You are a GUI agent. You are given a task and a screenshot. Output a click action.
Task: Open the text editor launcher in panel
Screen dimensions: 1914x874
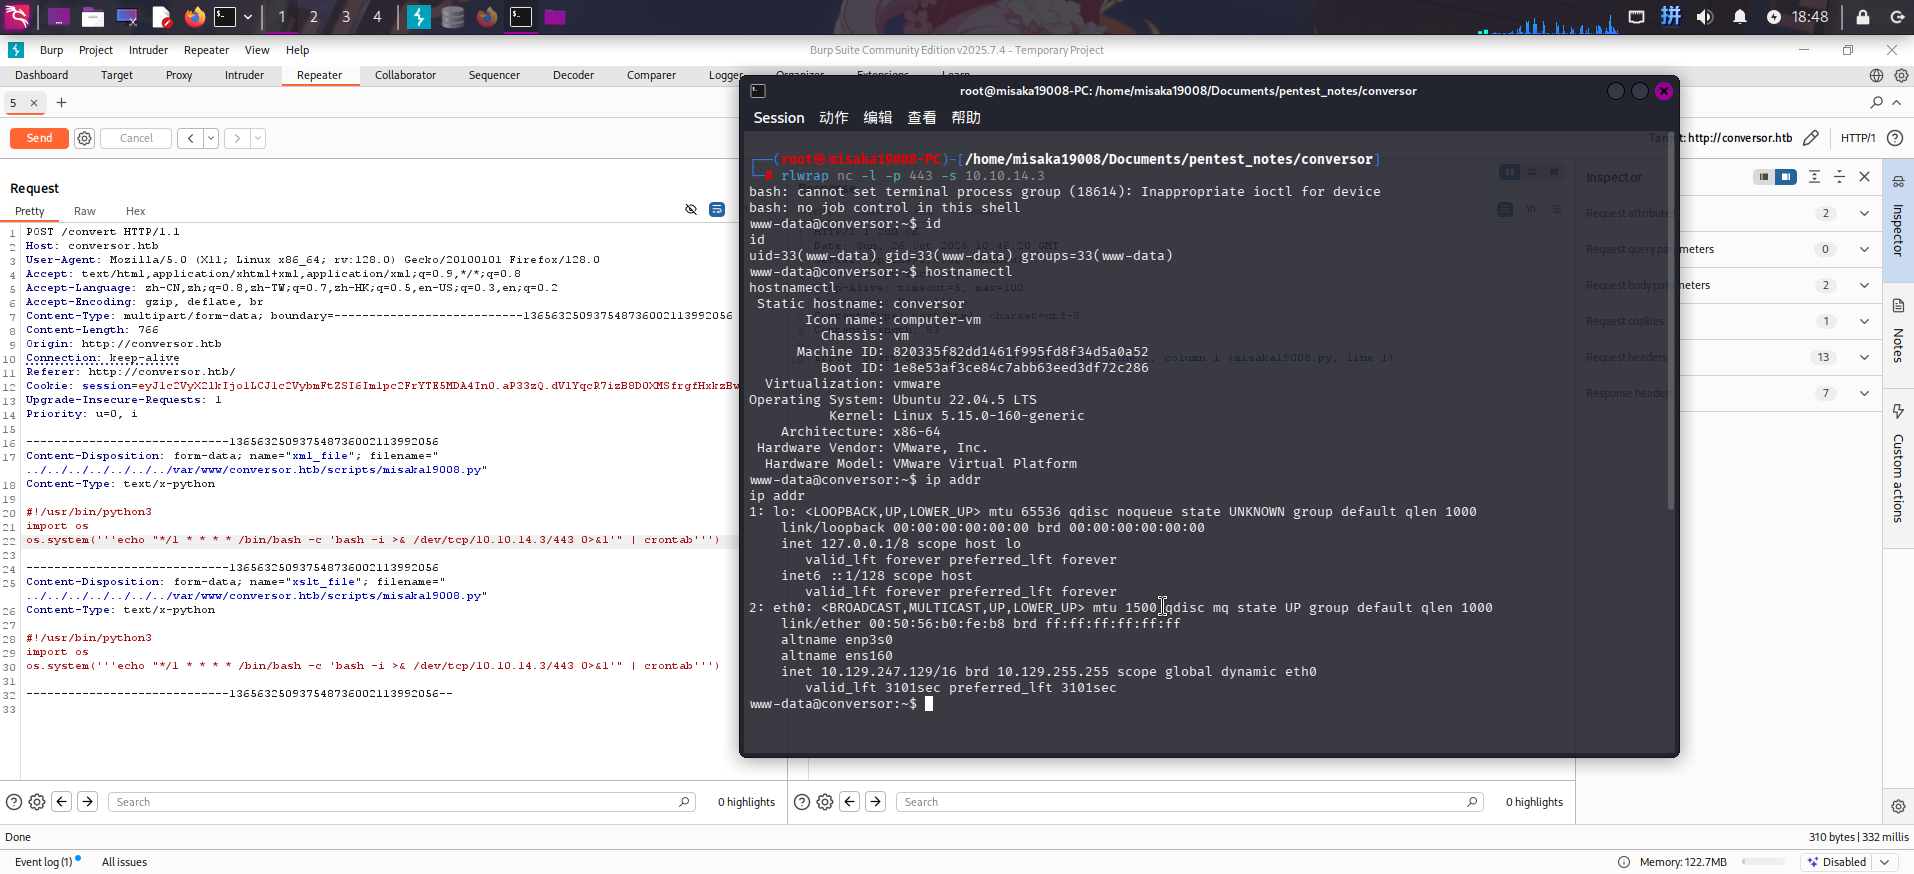[161, 17]
